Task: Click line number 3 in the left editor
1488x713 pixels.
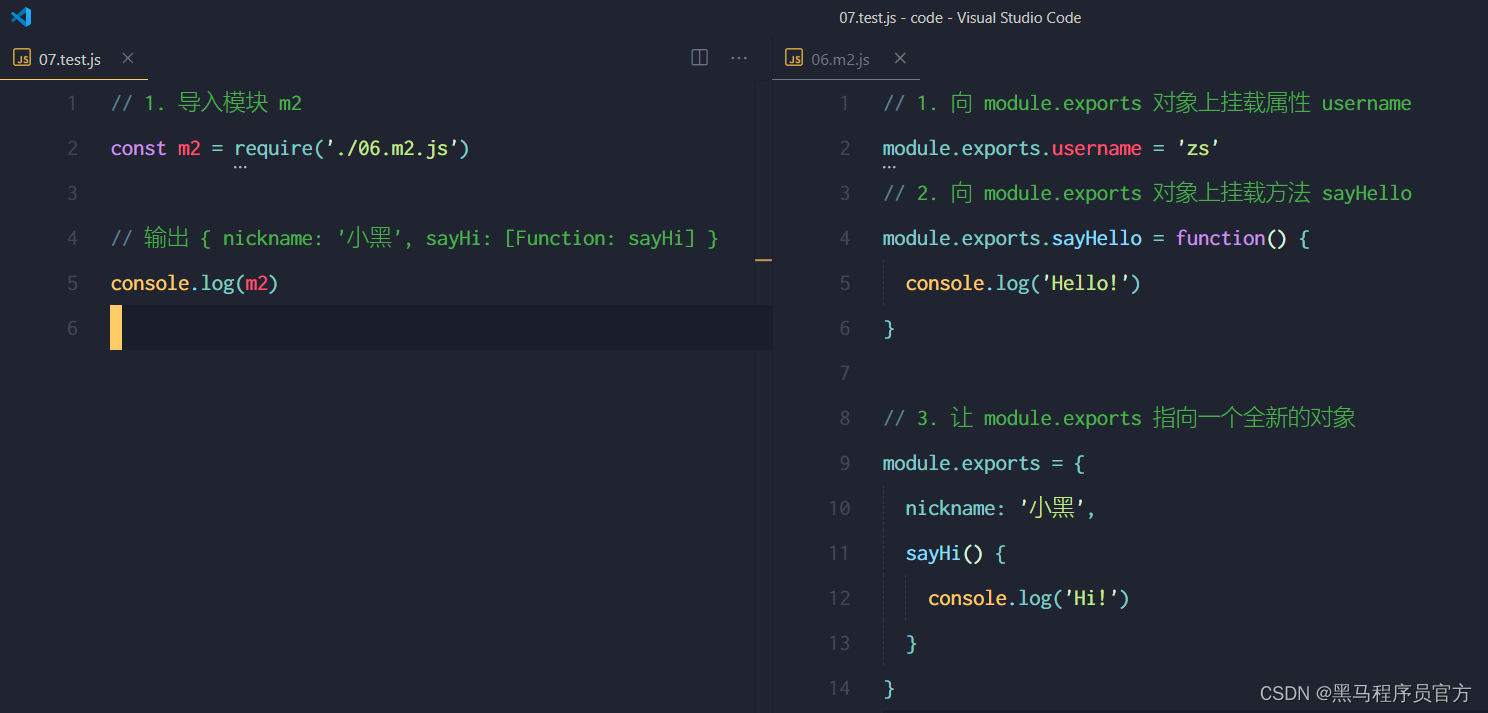Action: coord(72,193)
